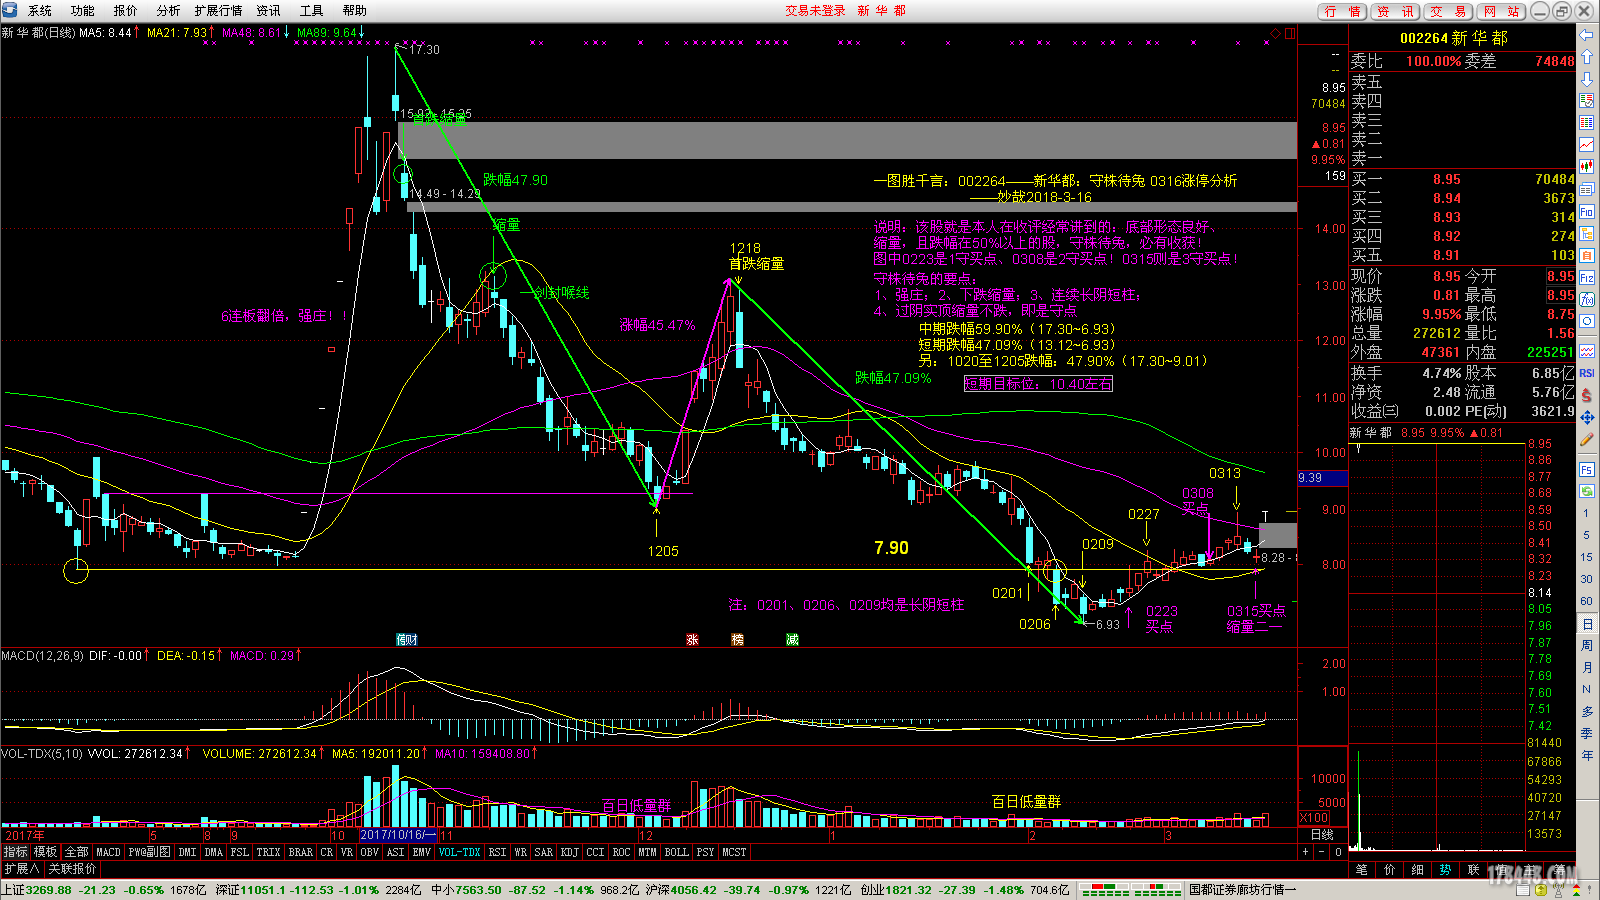This screenshot has width=1600, height=900.
Task: Click the antenna signal icon in status bar
Action: [1559, 889]
